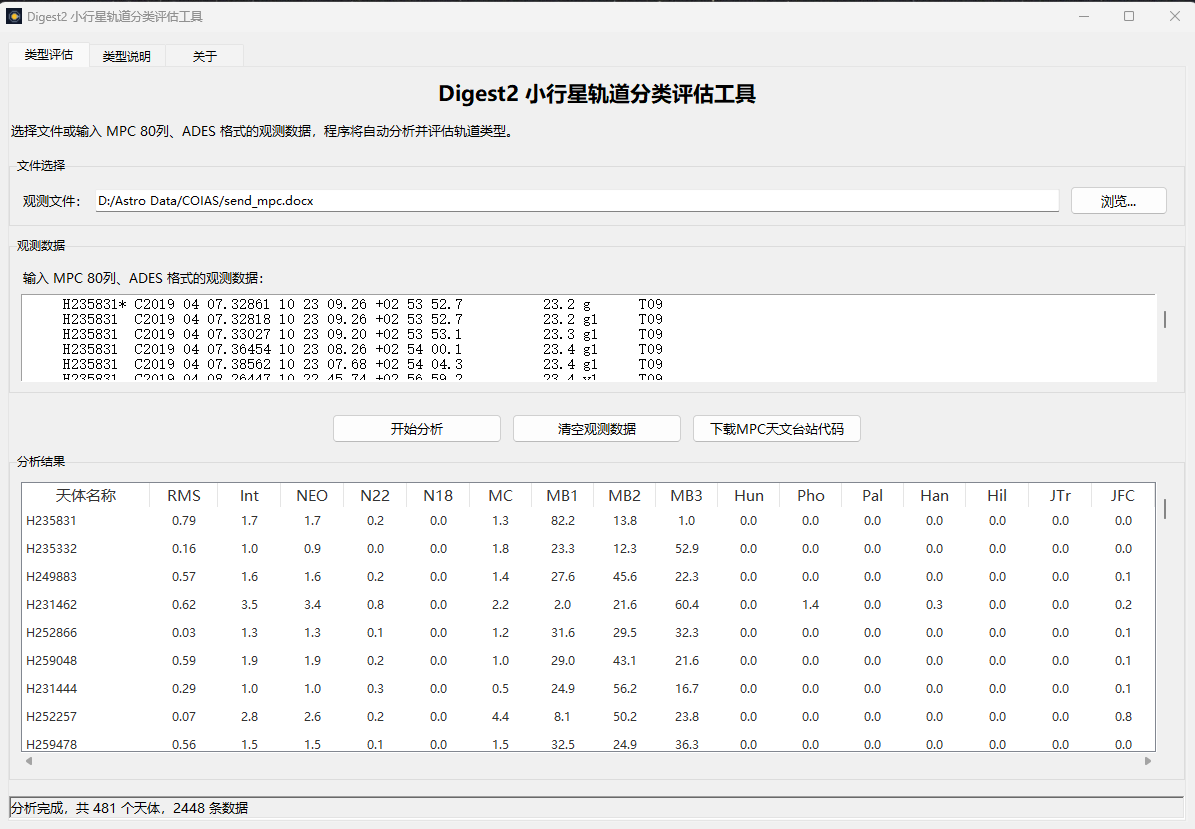Click the status bar text 分析完成
The width and height of the screenshot is (1195, 829).
38,808
